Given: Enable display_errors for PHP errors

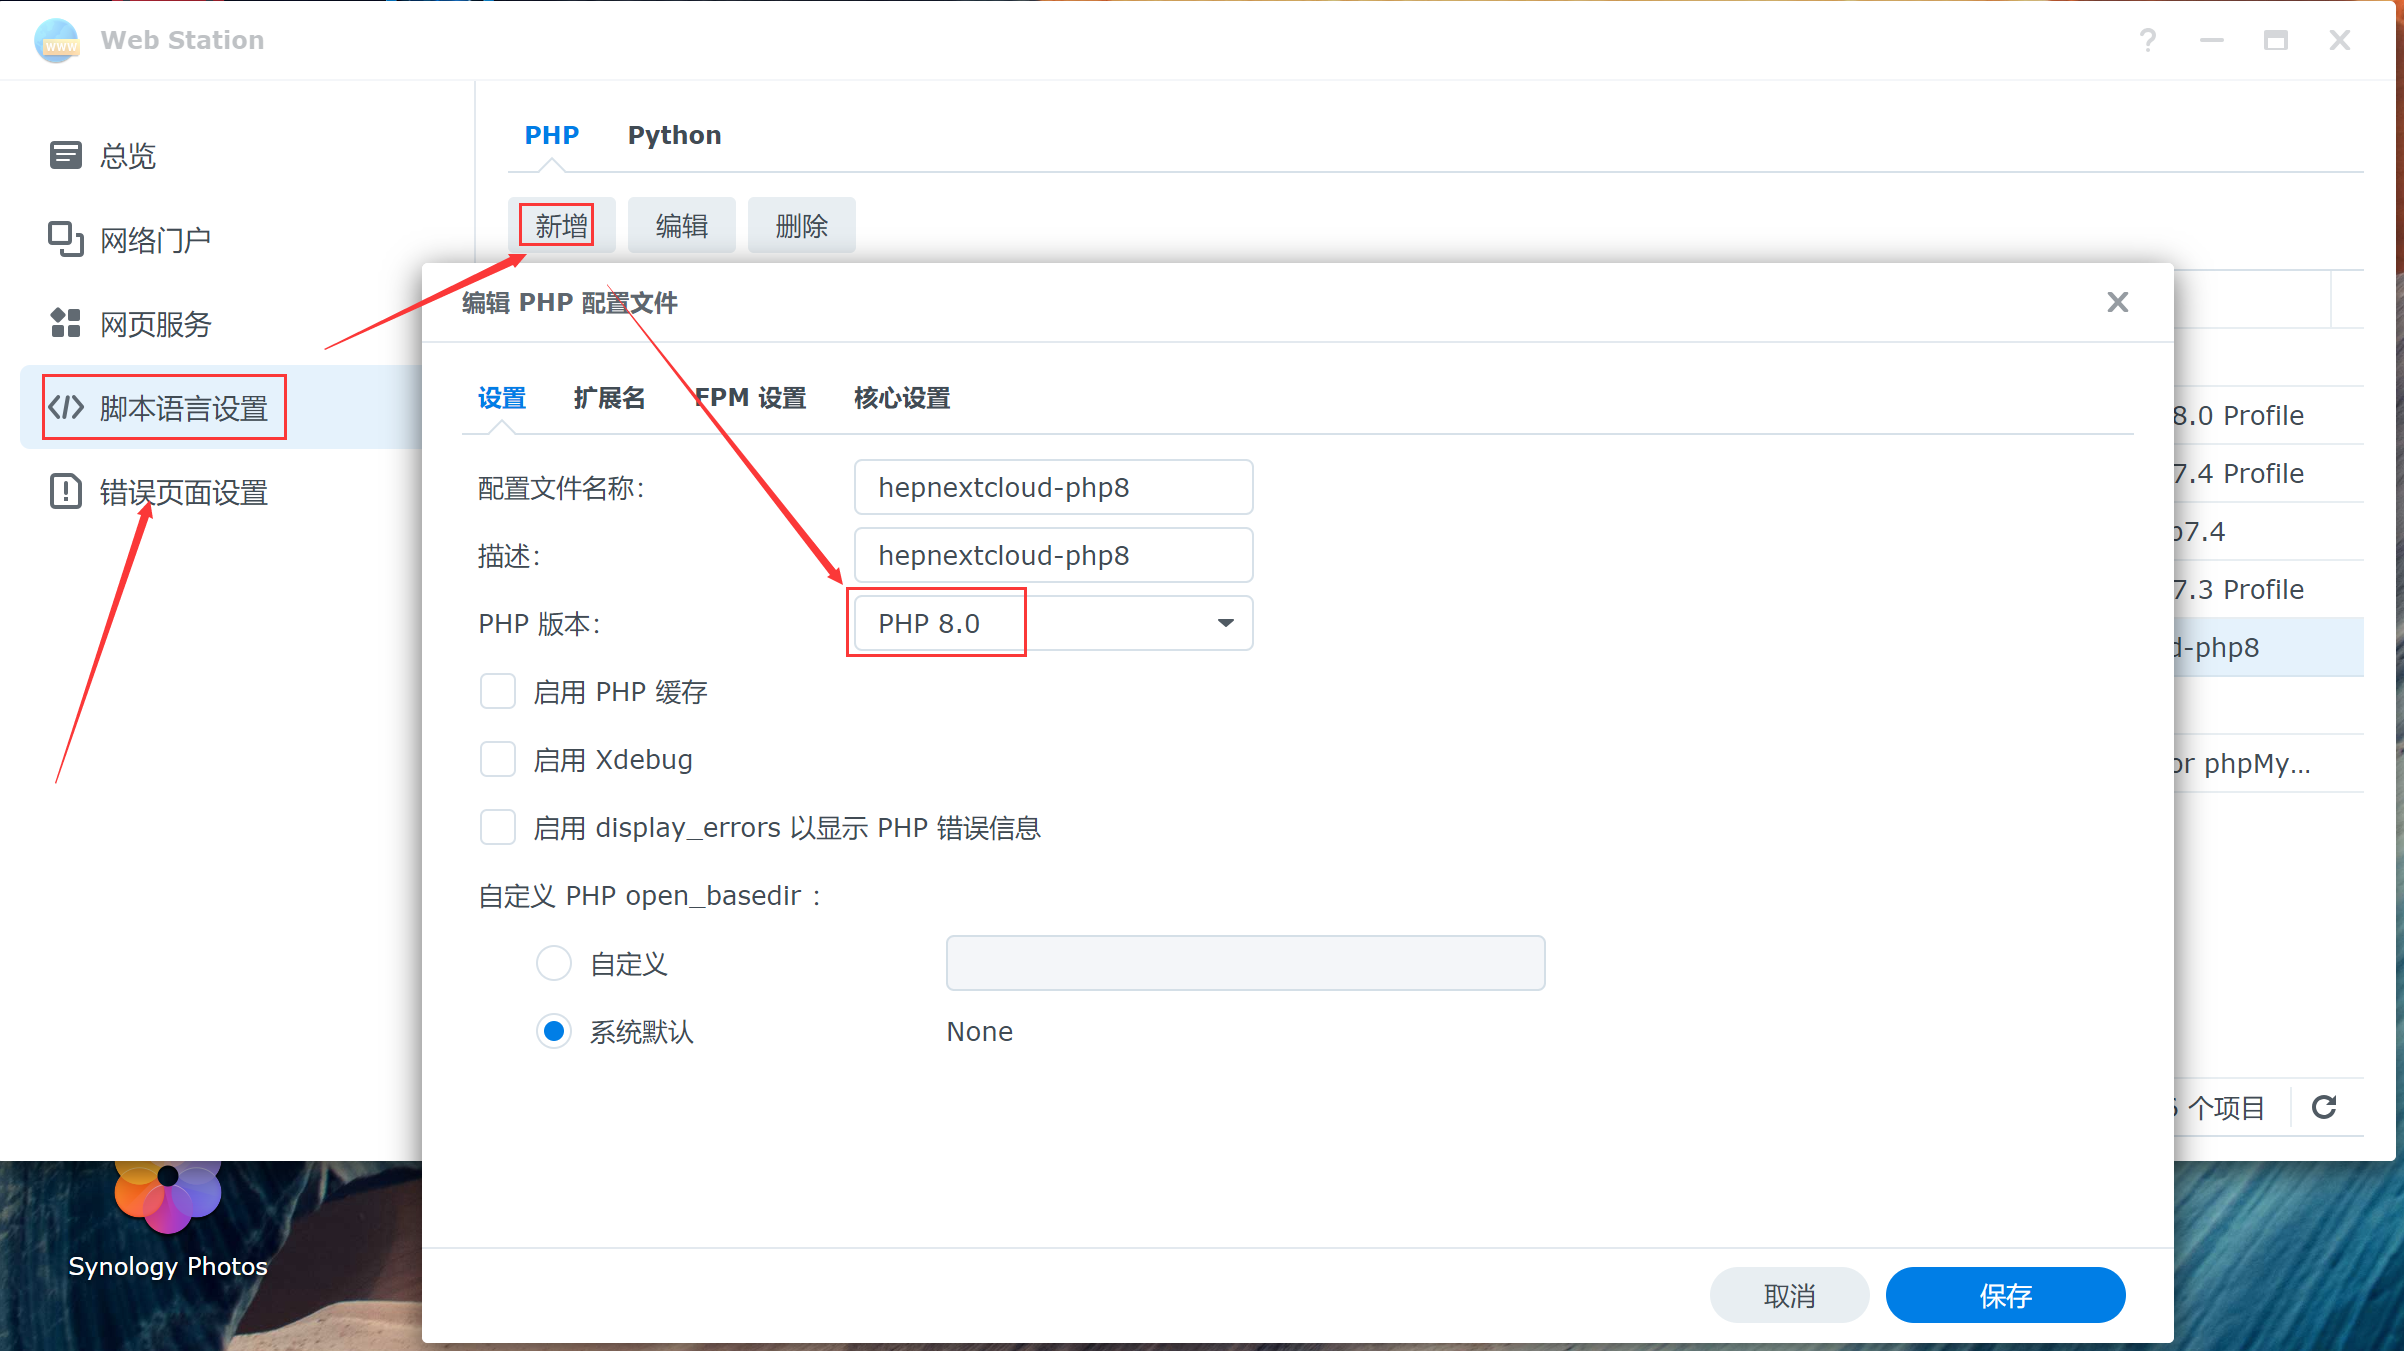Looking at the screenshot, I should pyautogui.click(x=497, y=827).
